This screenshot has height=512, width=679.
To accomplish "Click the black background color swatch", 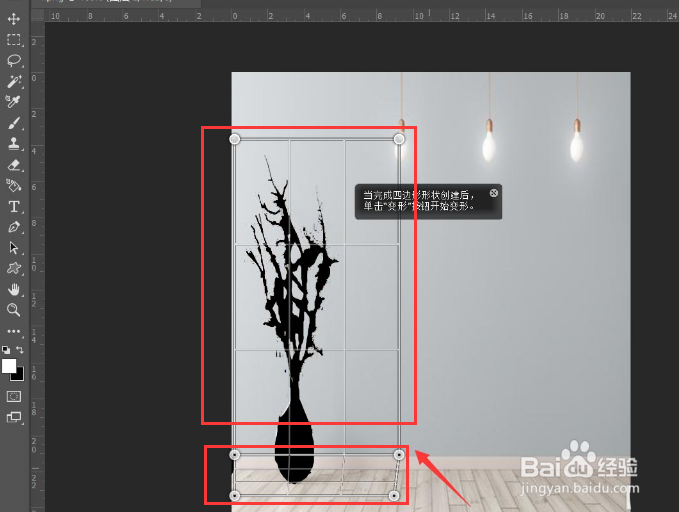I will pyautogui.click(x=18, y=375).
